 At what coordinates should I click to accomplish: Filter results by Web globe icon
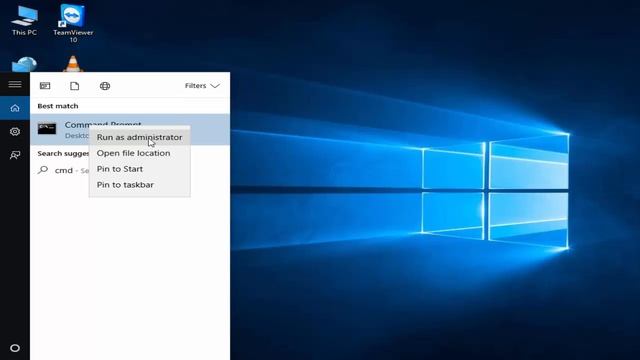pyautogui.click(x=105, y=86)
